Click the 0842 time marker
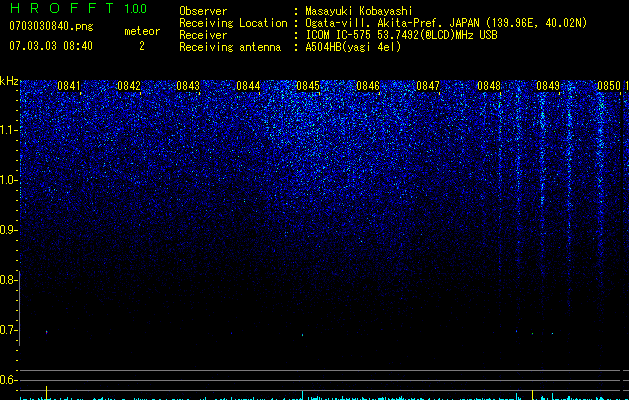Image resolution: width=629 pixels, height=400 pixels. [129, 86]
